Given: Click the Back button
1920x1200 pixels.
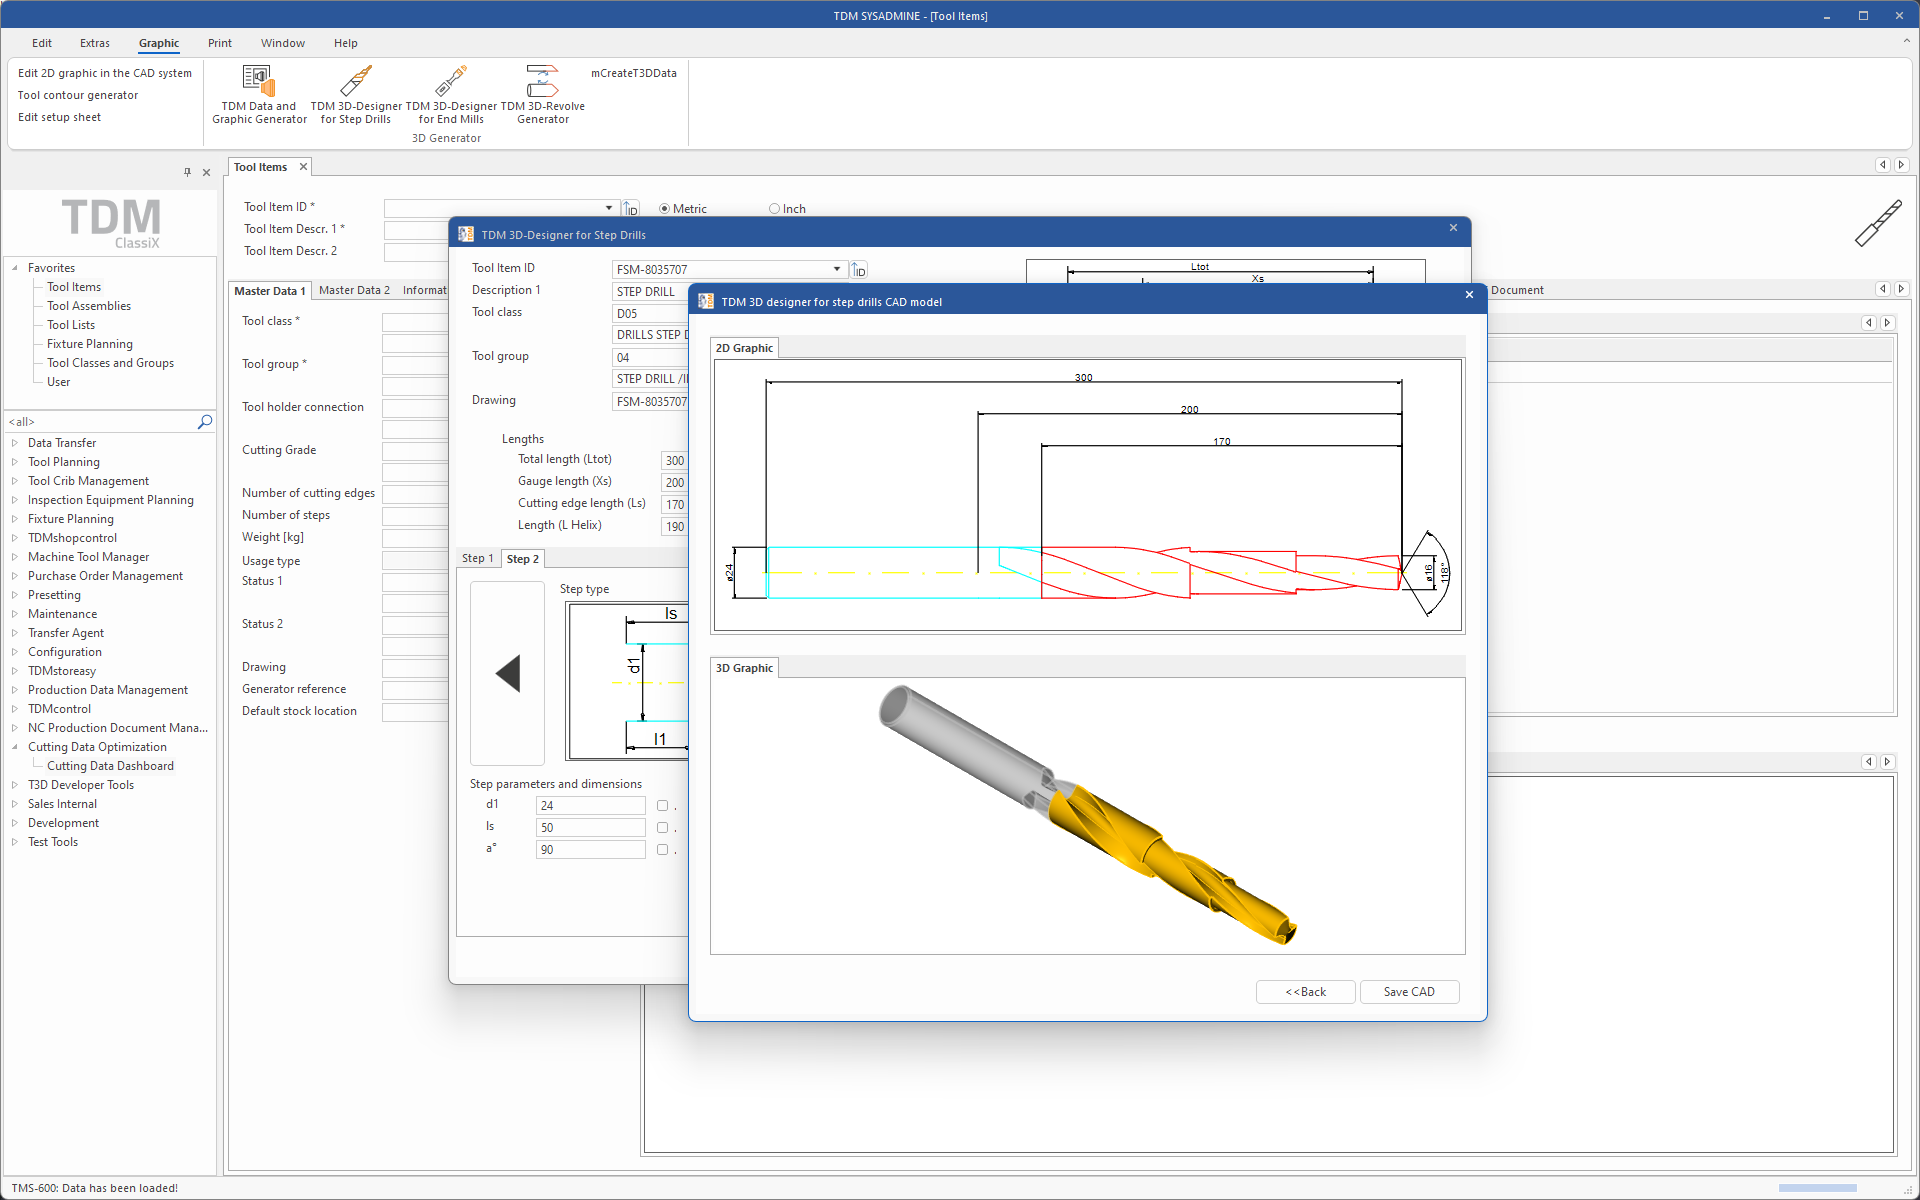Looking at the screenshot, I should [1306, 992].
